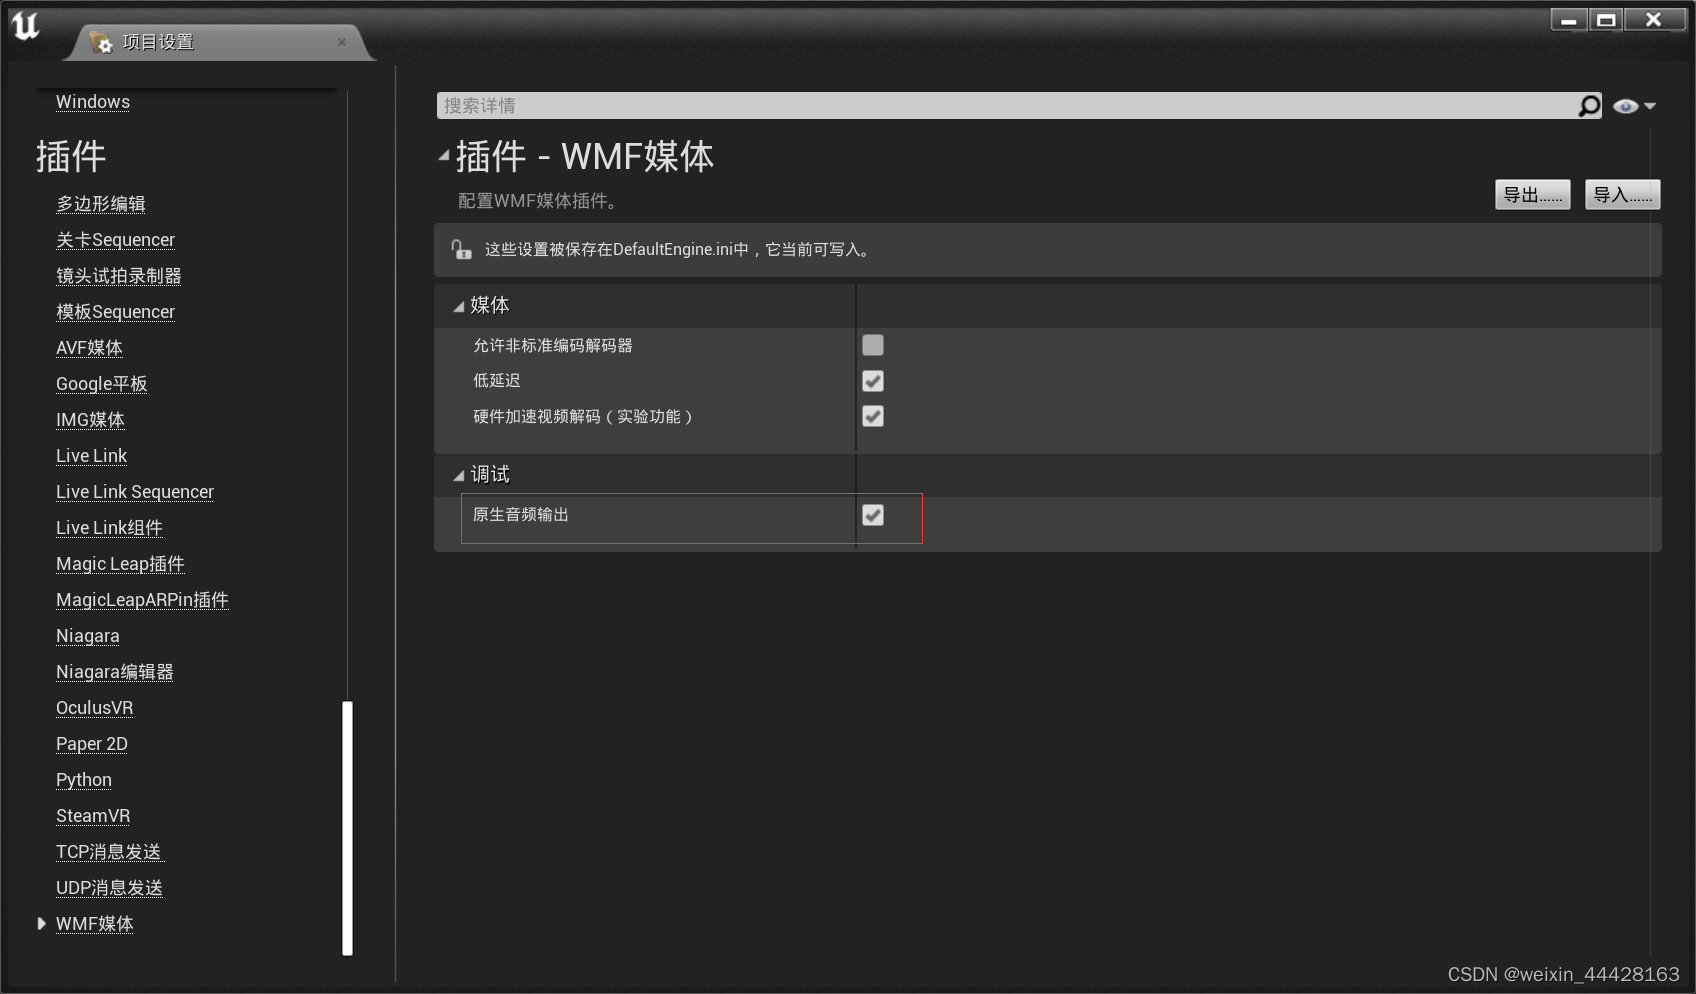Select the 项目设置 tab
The image size is (1696, 994).
[x=220, y=42]
